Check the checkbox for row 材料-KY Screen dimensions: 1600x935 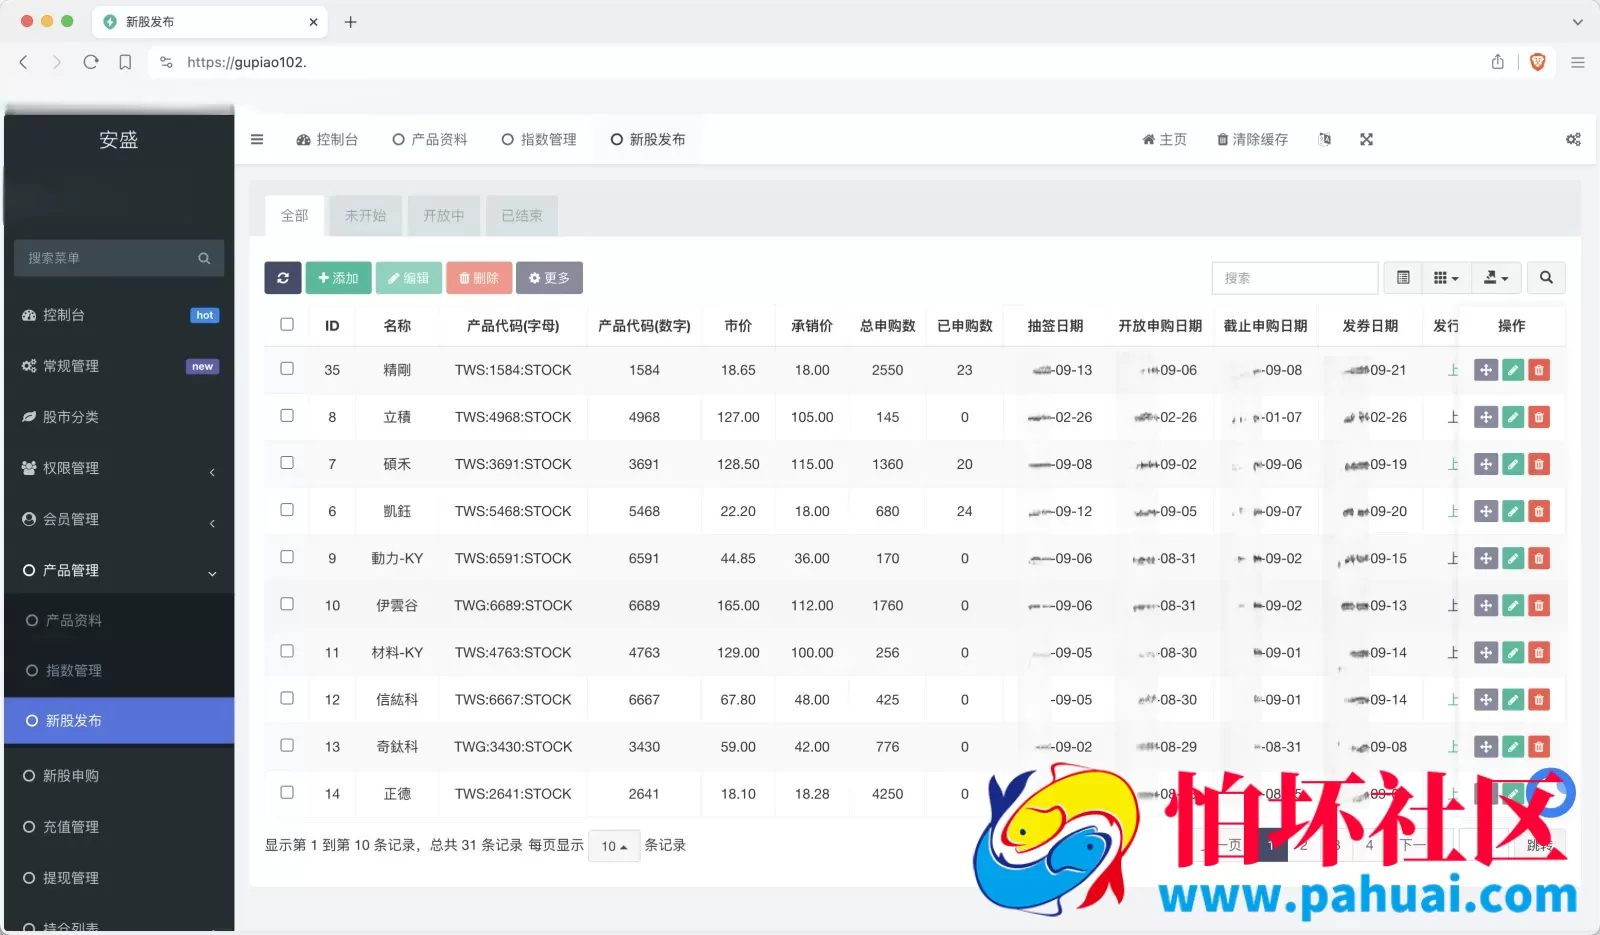[x=287, y=651]
